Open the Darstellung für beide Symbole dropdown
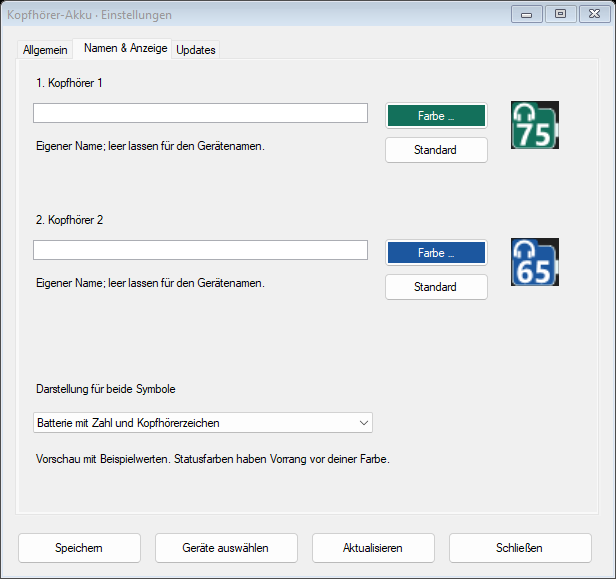 coord(203,423)
